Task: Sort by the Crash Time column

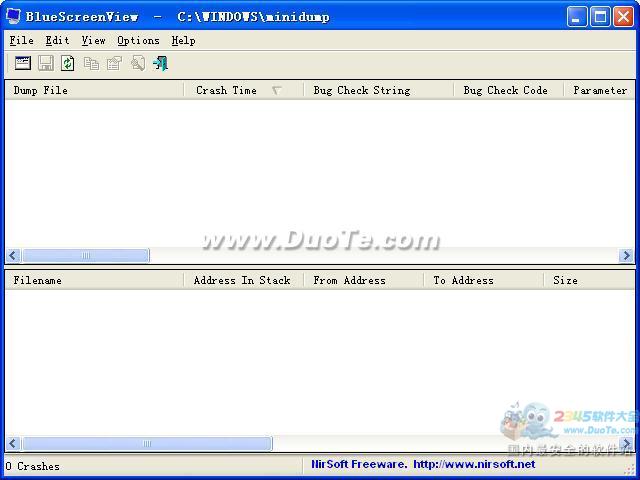Action: click(x=226, y=90)
